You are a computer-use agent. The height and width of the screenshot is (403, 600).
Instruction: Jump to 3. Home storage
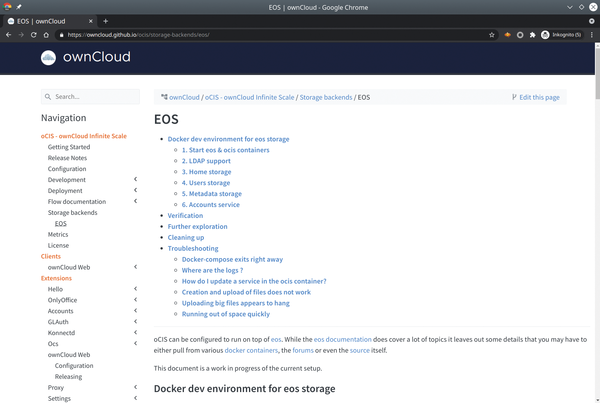click(207, 172)
